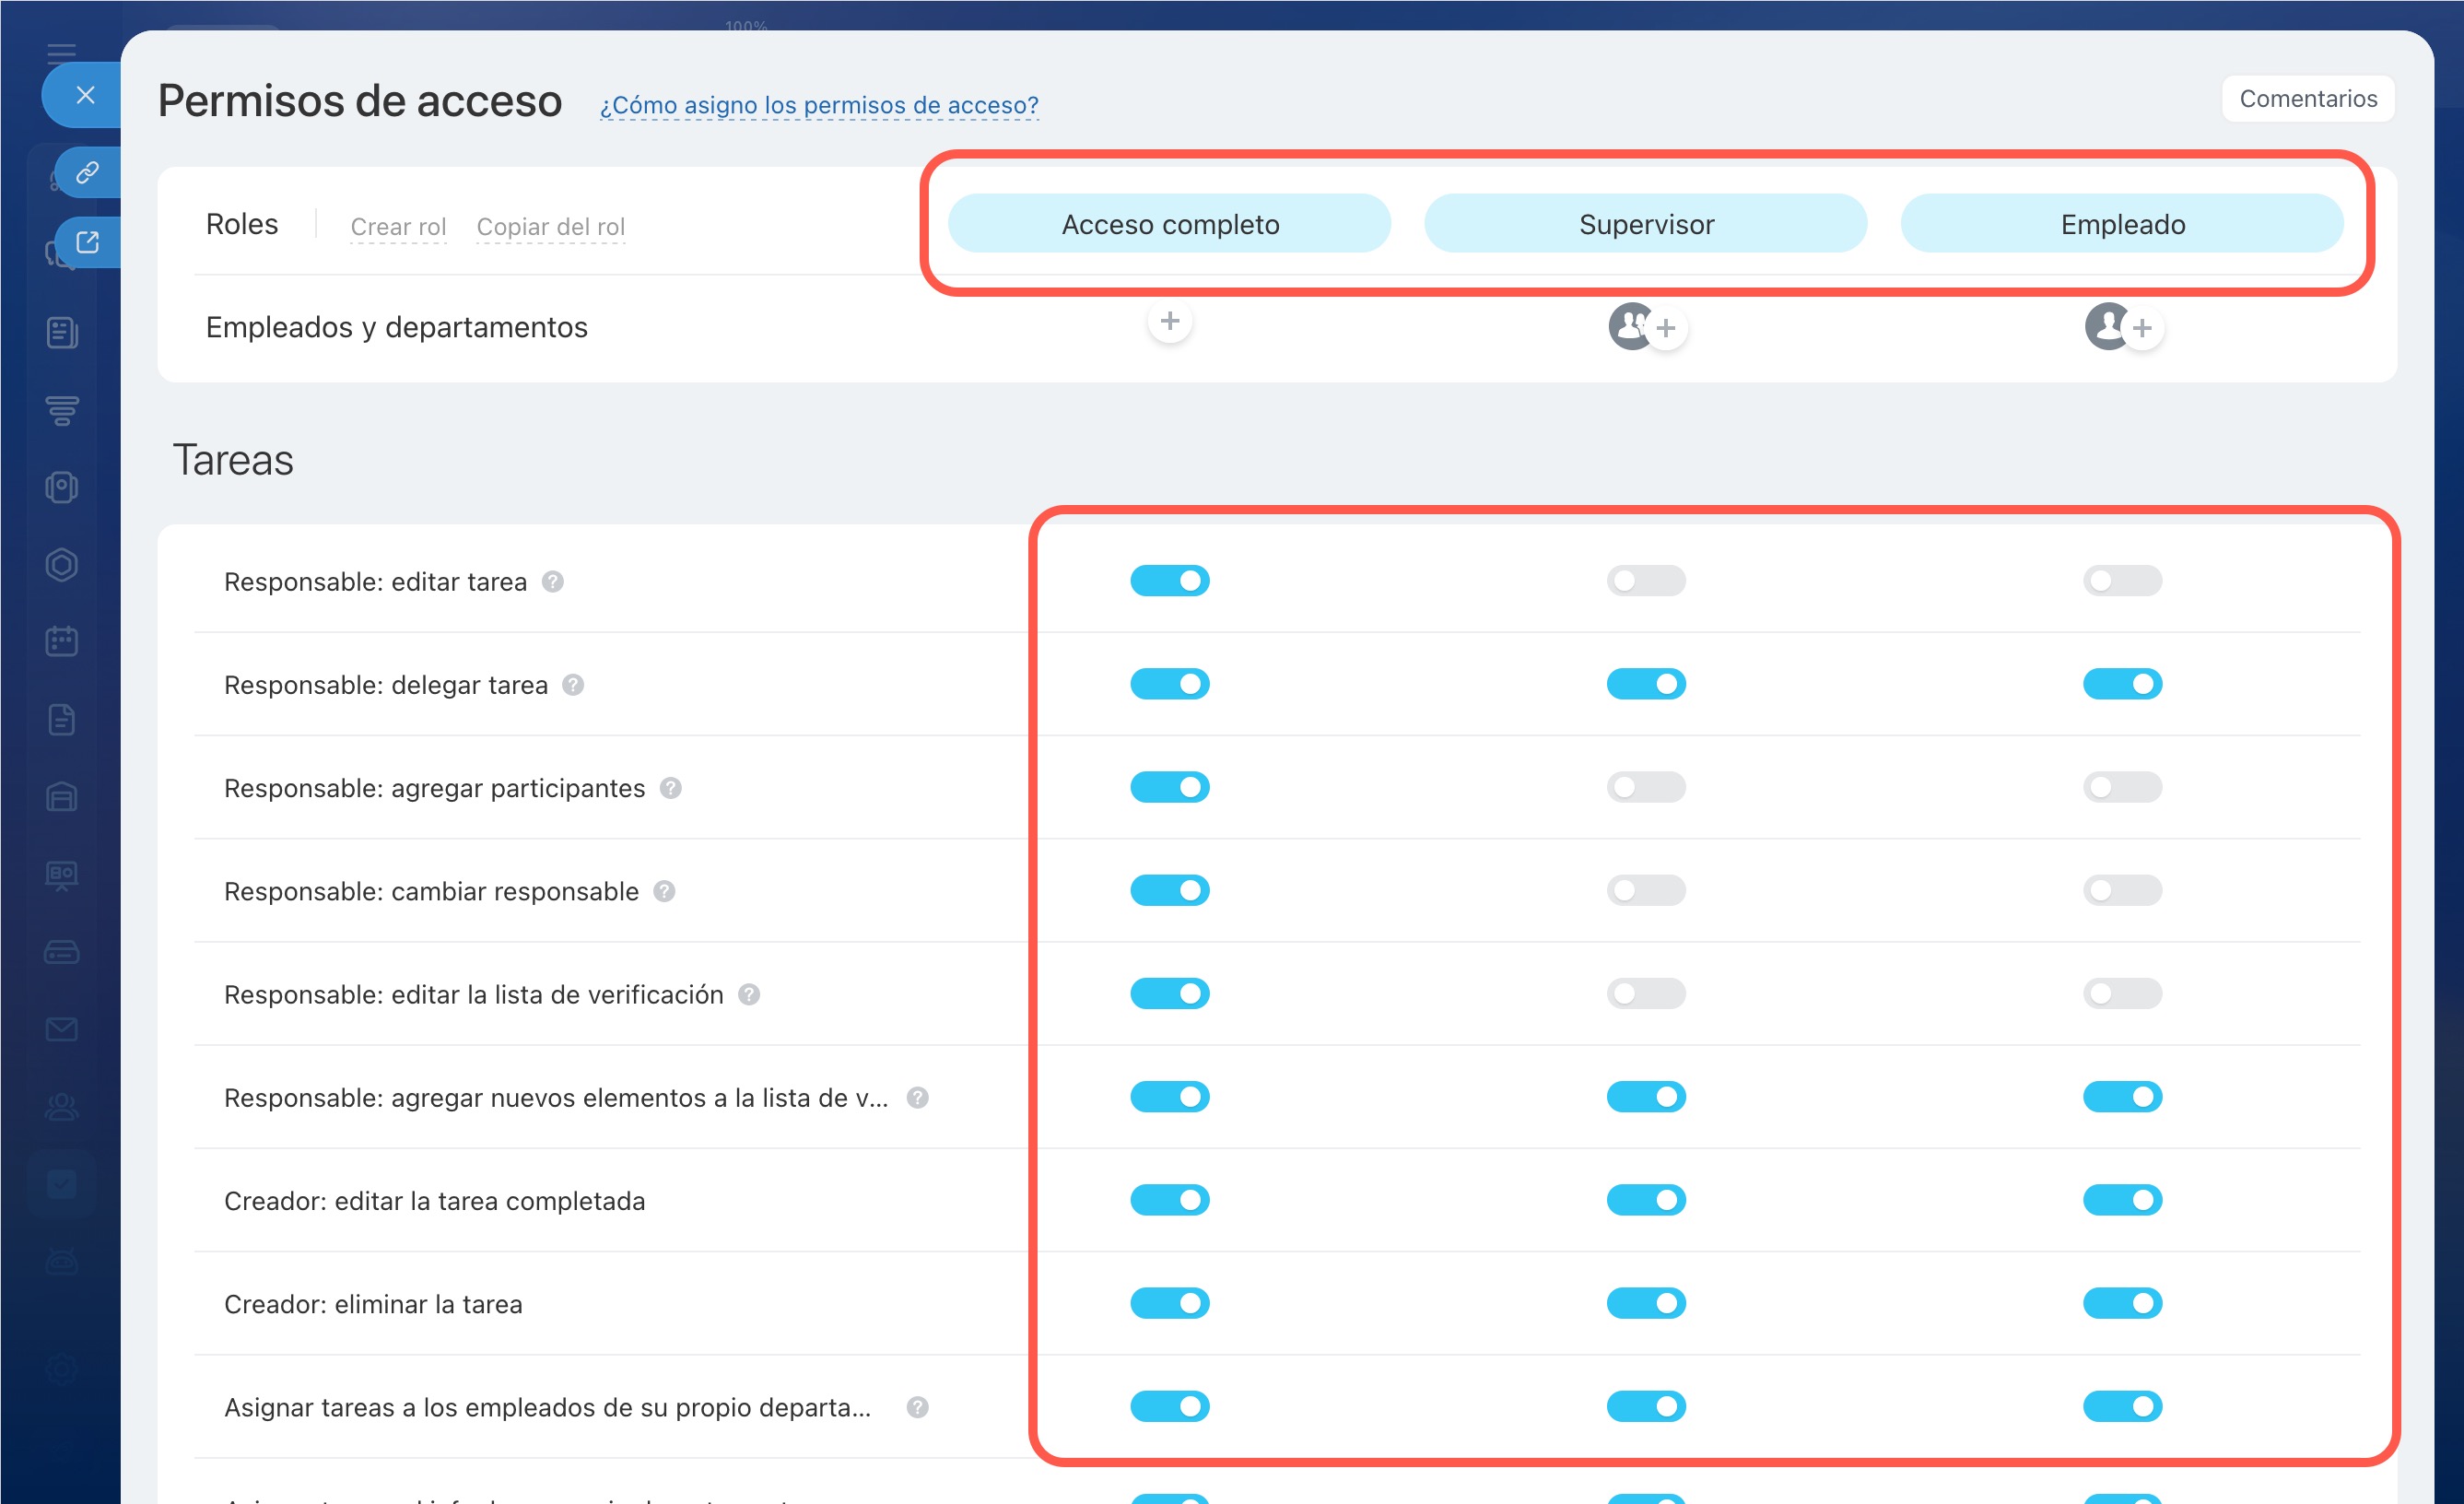
Task: Close the access permissions slider panel
Action: (85, 95)
